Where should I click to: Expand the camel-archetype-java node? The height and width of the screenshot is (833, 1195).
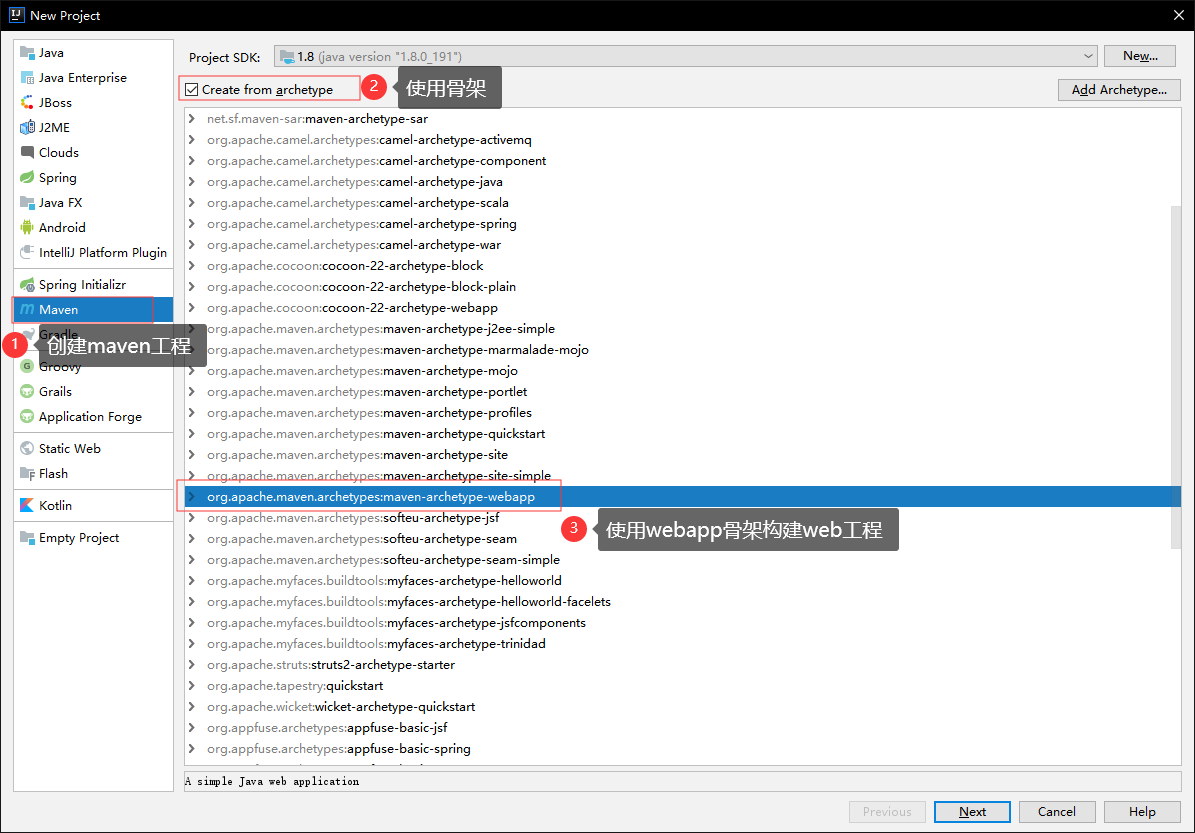click(192, 181)
